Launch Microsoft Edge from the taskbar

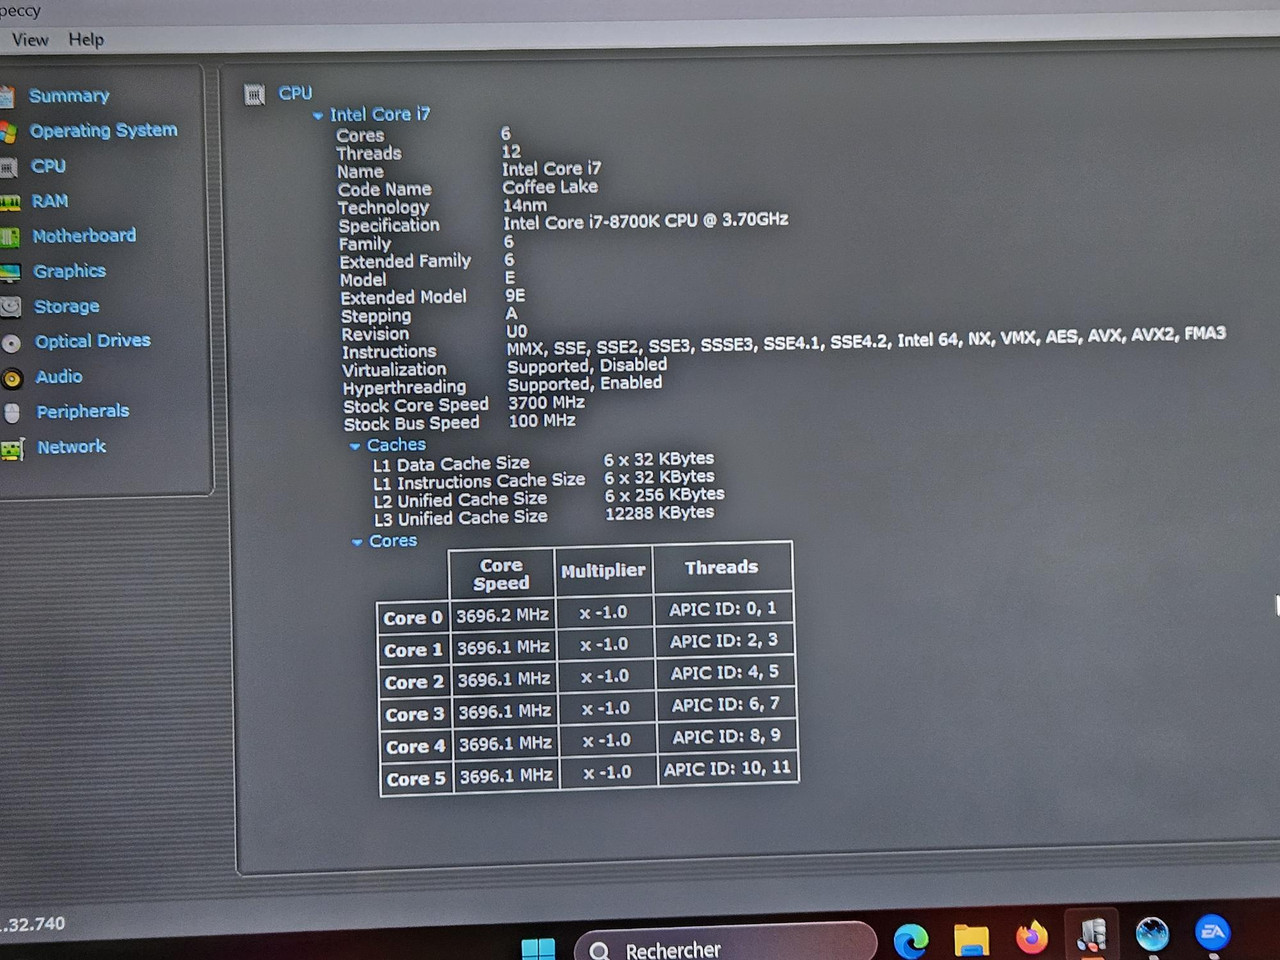click(911, 940)
